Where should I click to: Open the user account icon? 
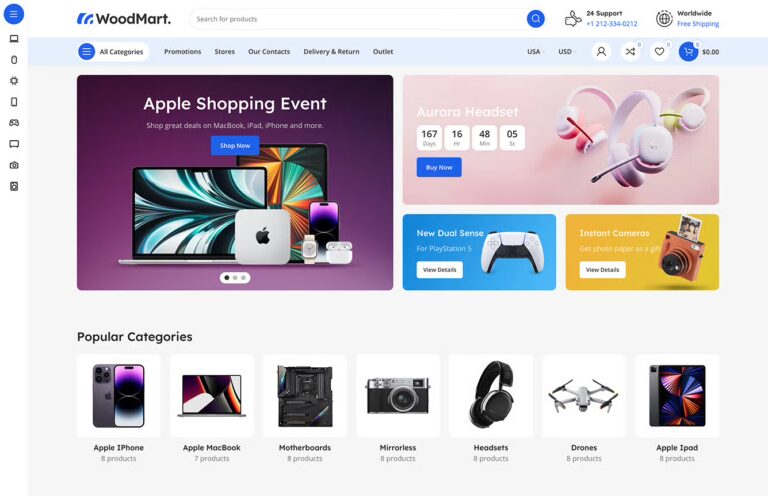601,51
